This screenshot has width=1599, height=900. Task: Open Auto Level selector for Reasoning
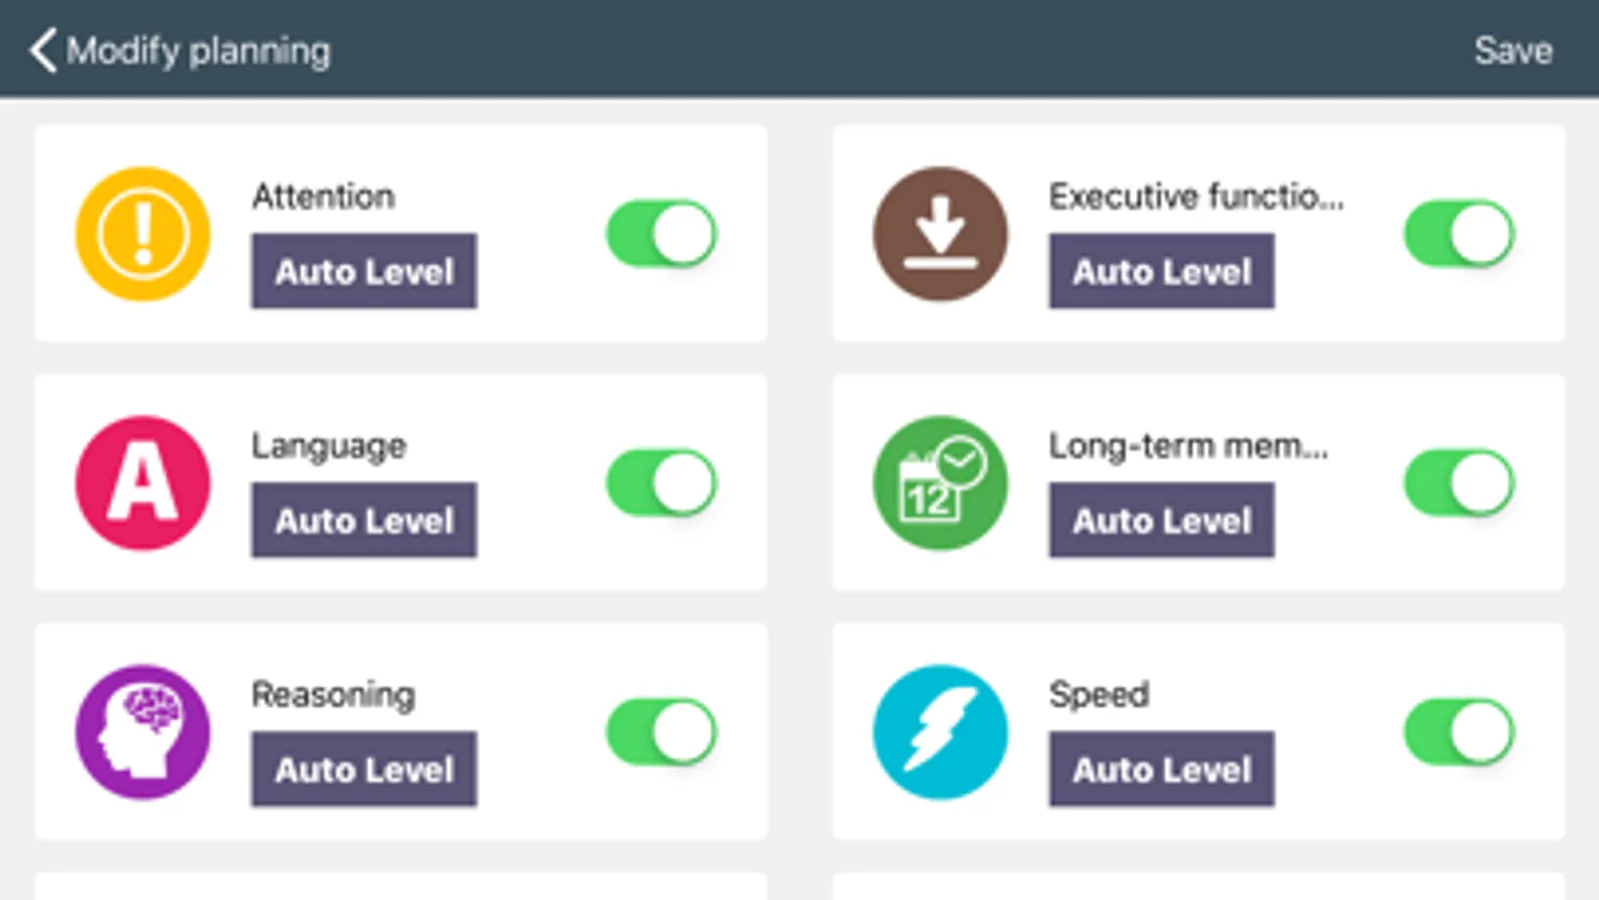point(364,769)
